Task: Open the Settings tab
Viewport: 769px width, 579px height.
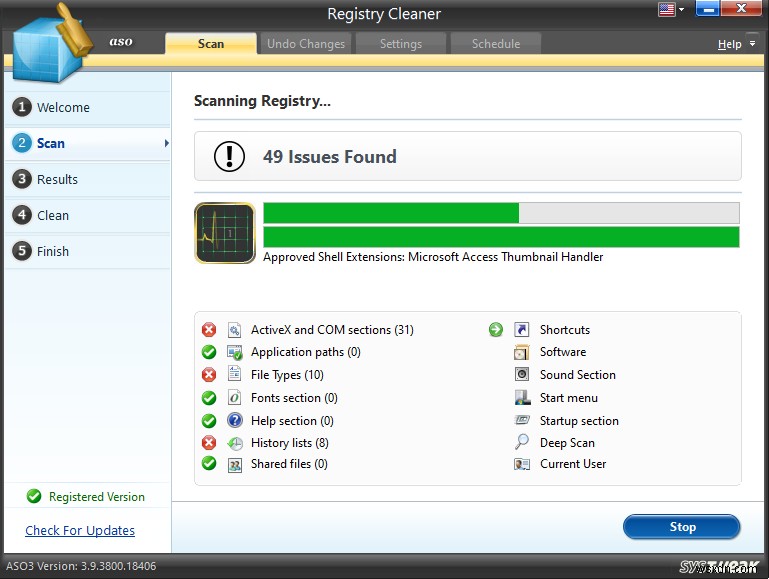Action: point(401,44)
